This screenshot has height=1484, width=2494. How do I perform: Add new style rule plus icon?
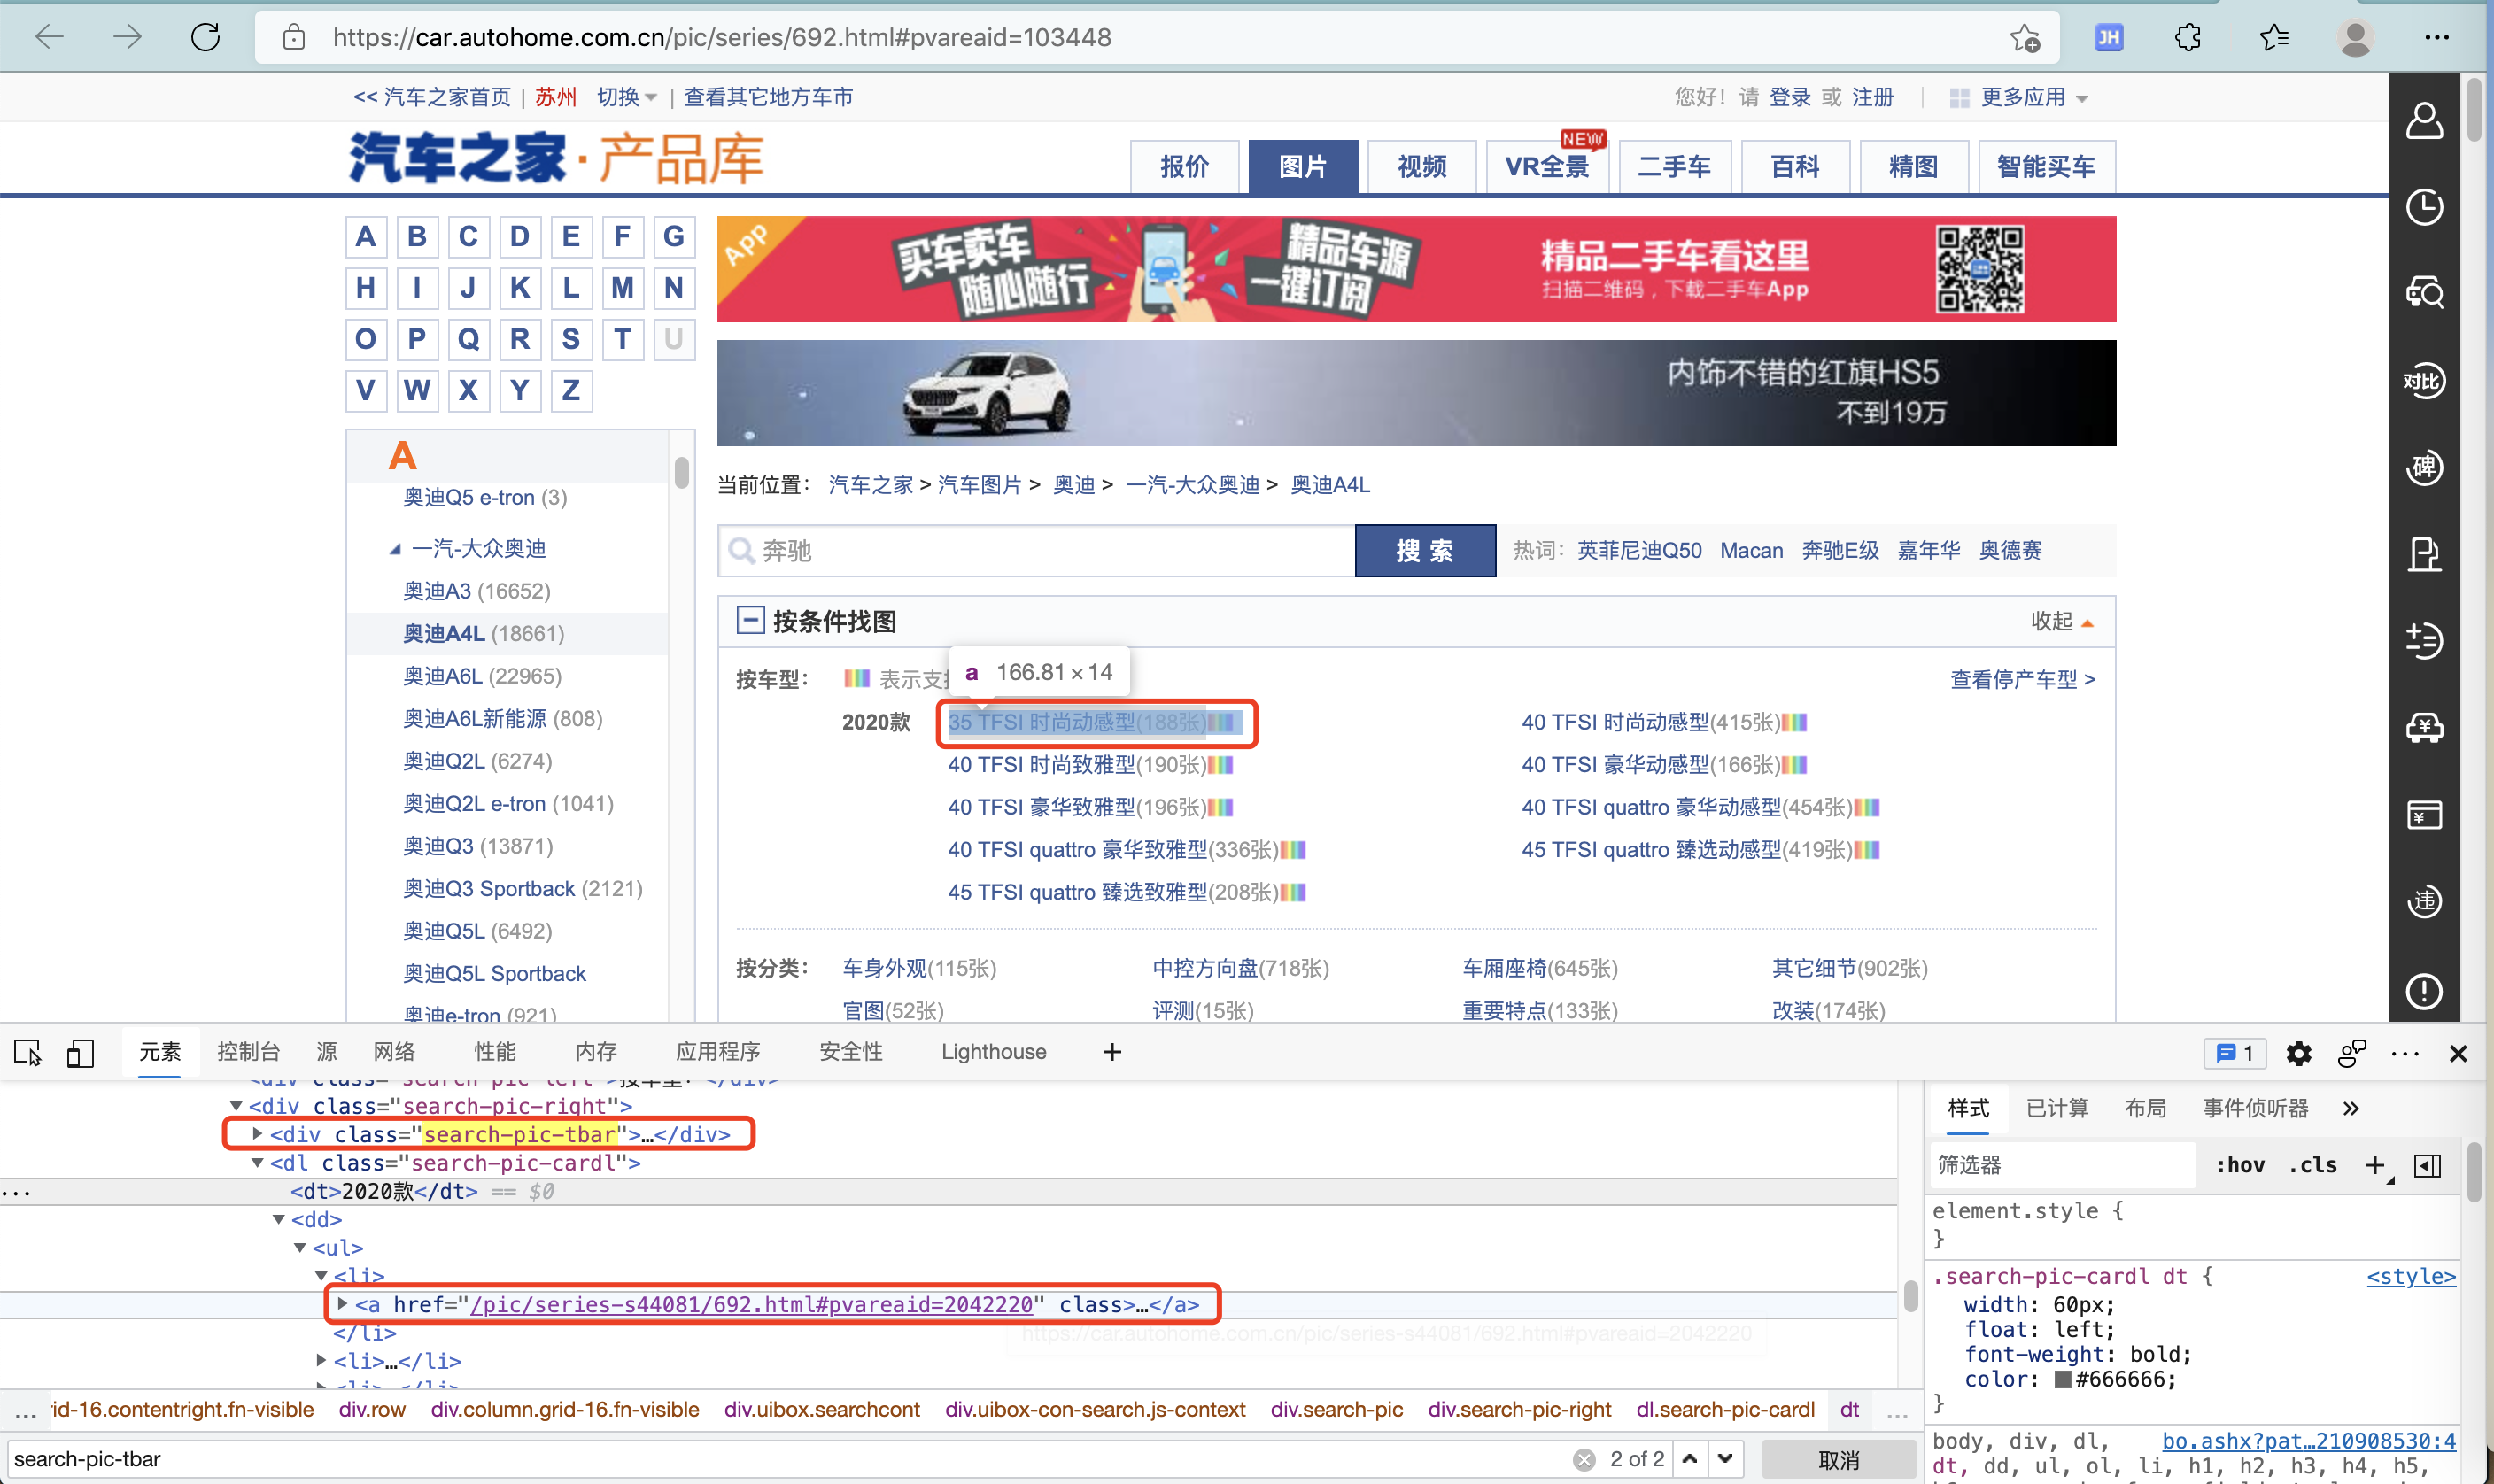(x=2376, y=1165)
